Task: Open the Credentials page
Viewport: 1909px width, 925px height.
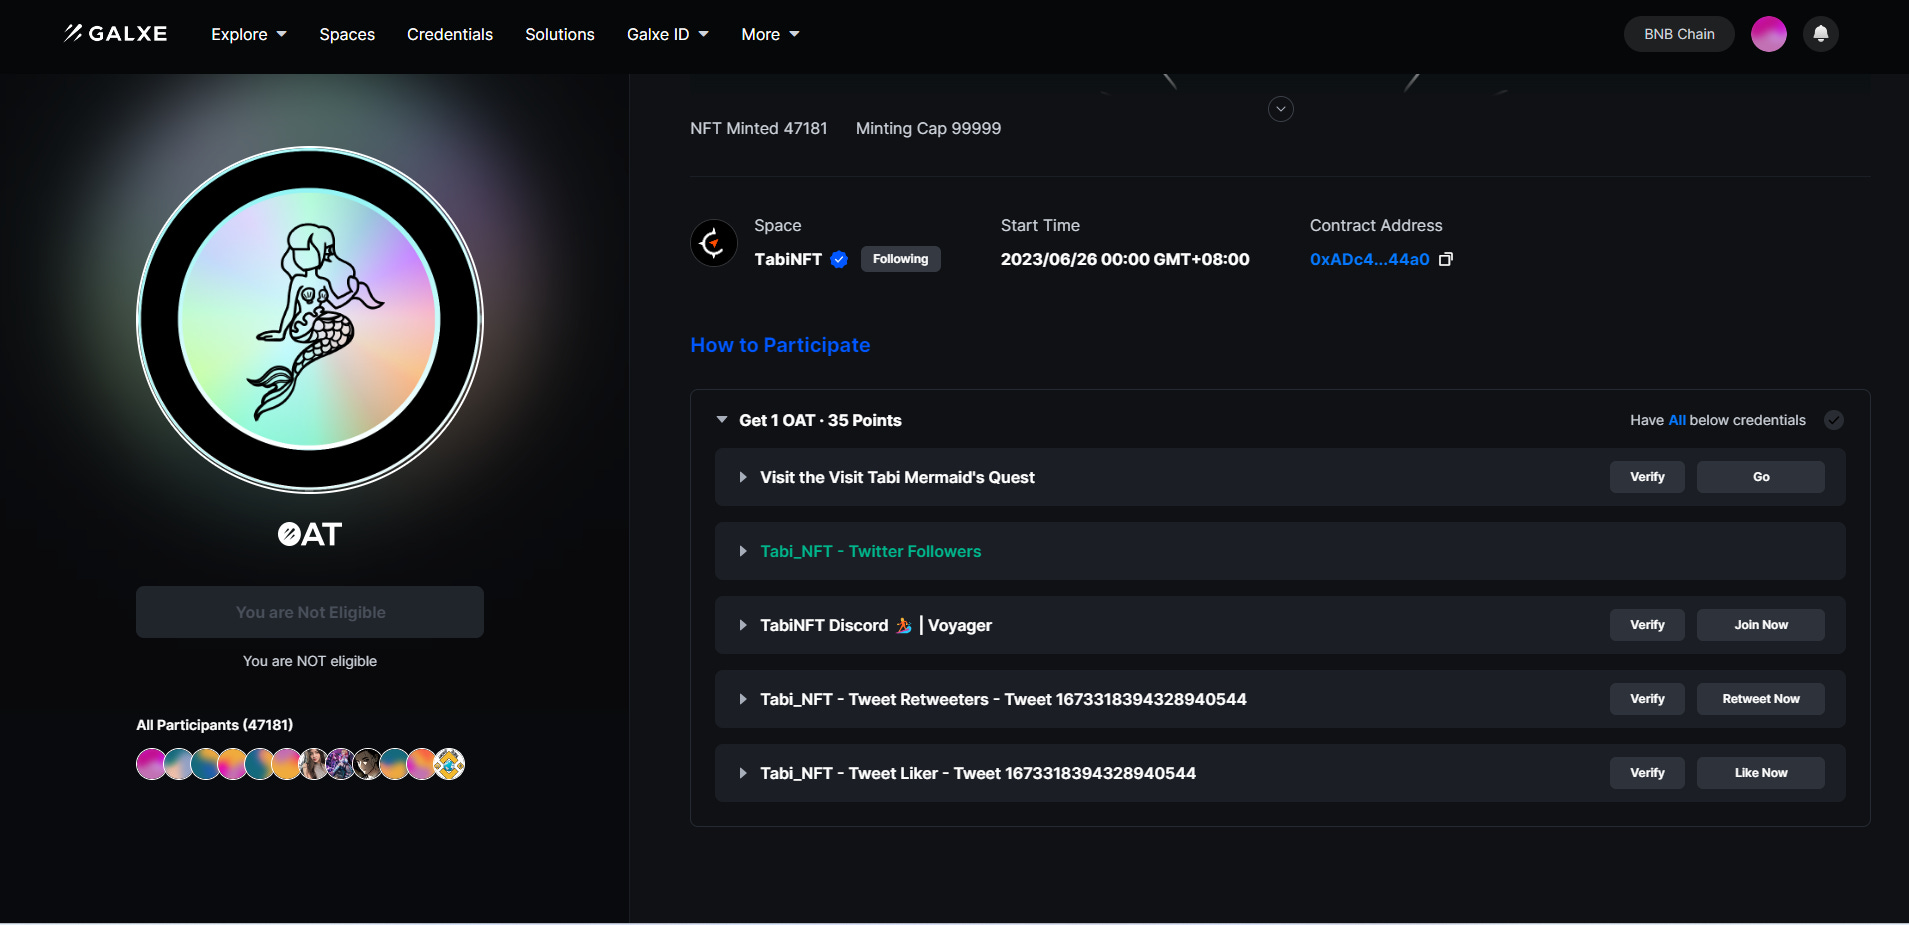Action: [x=450, y=34]
